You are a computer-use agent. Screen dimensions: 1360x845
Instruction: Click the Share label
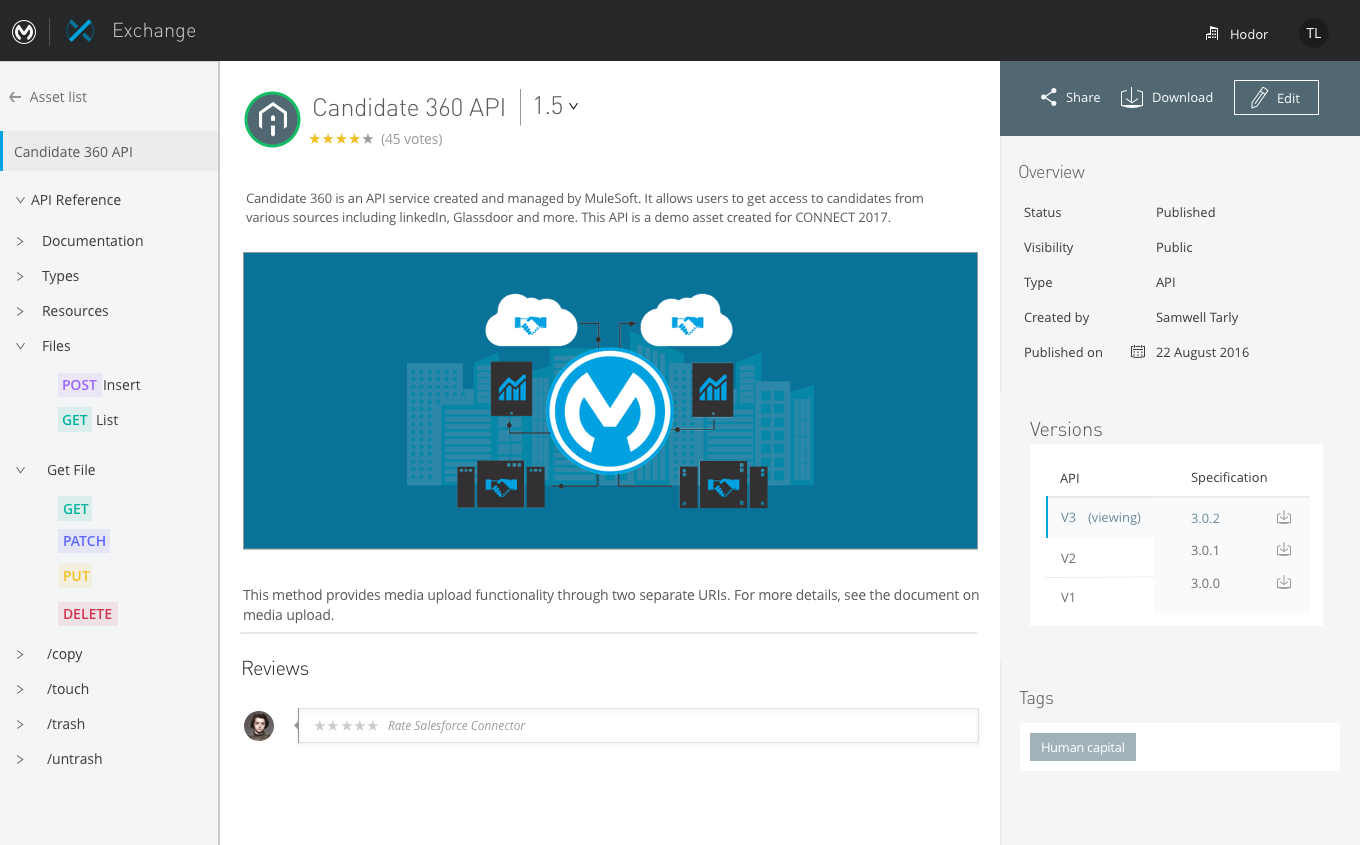pos(1083,97)
